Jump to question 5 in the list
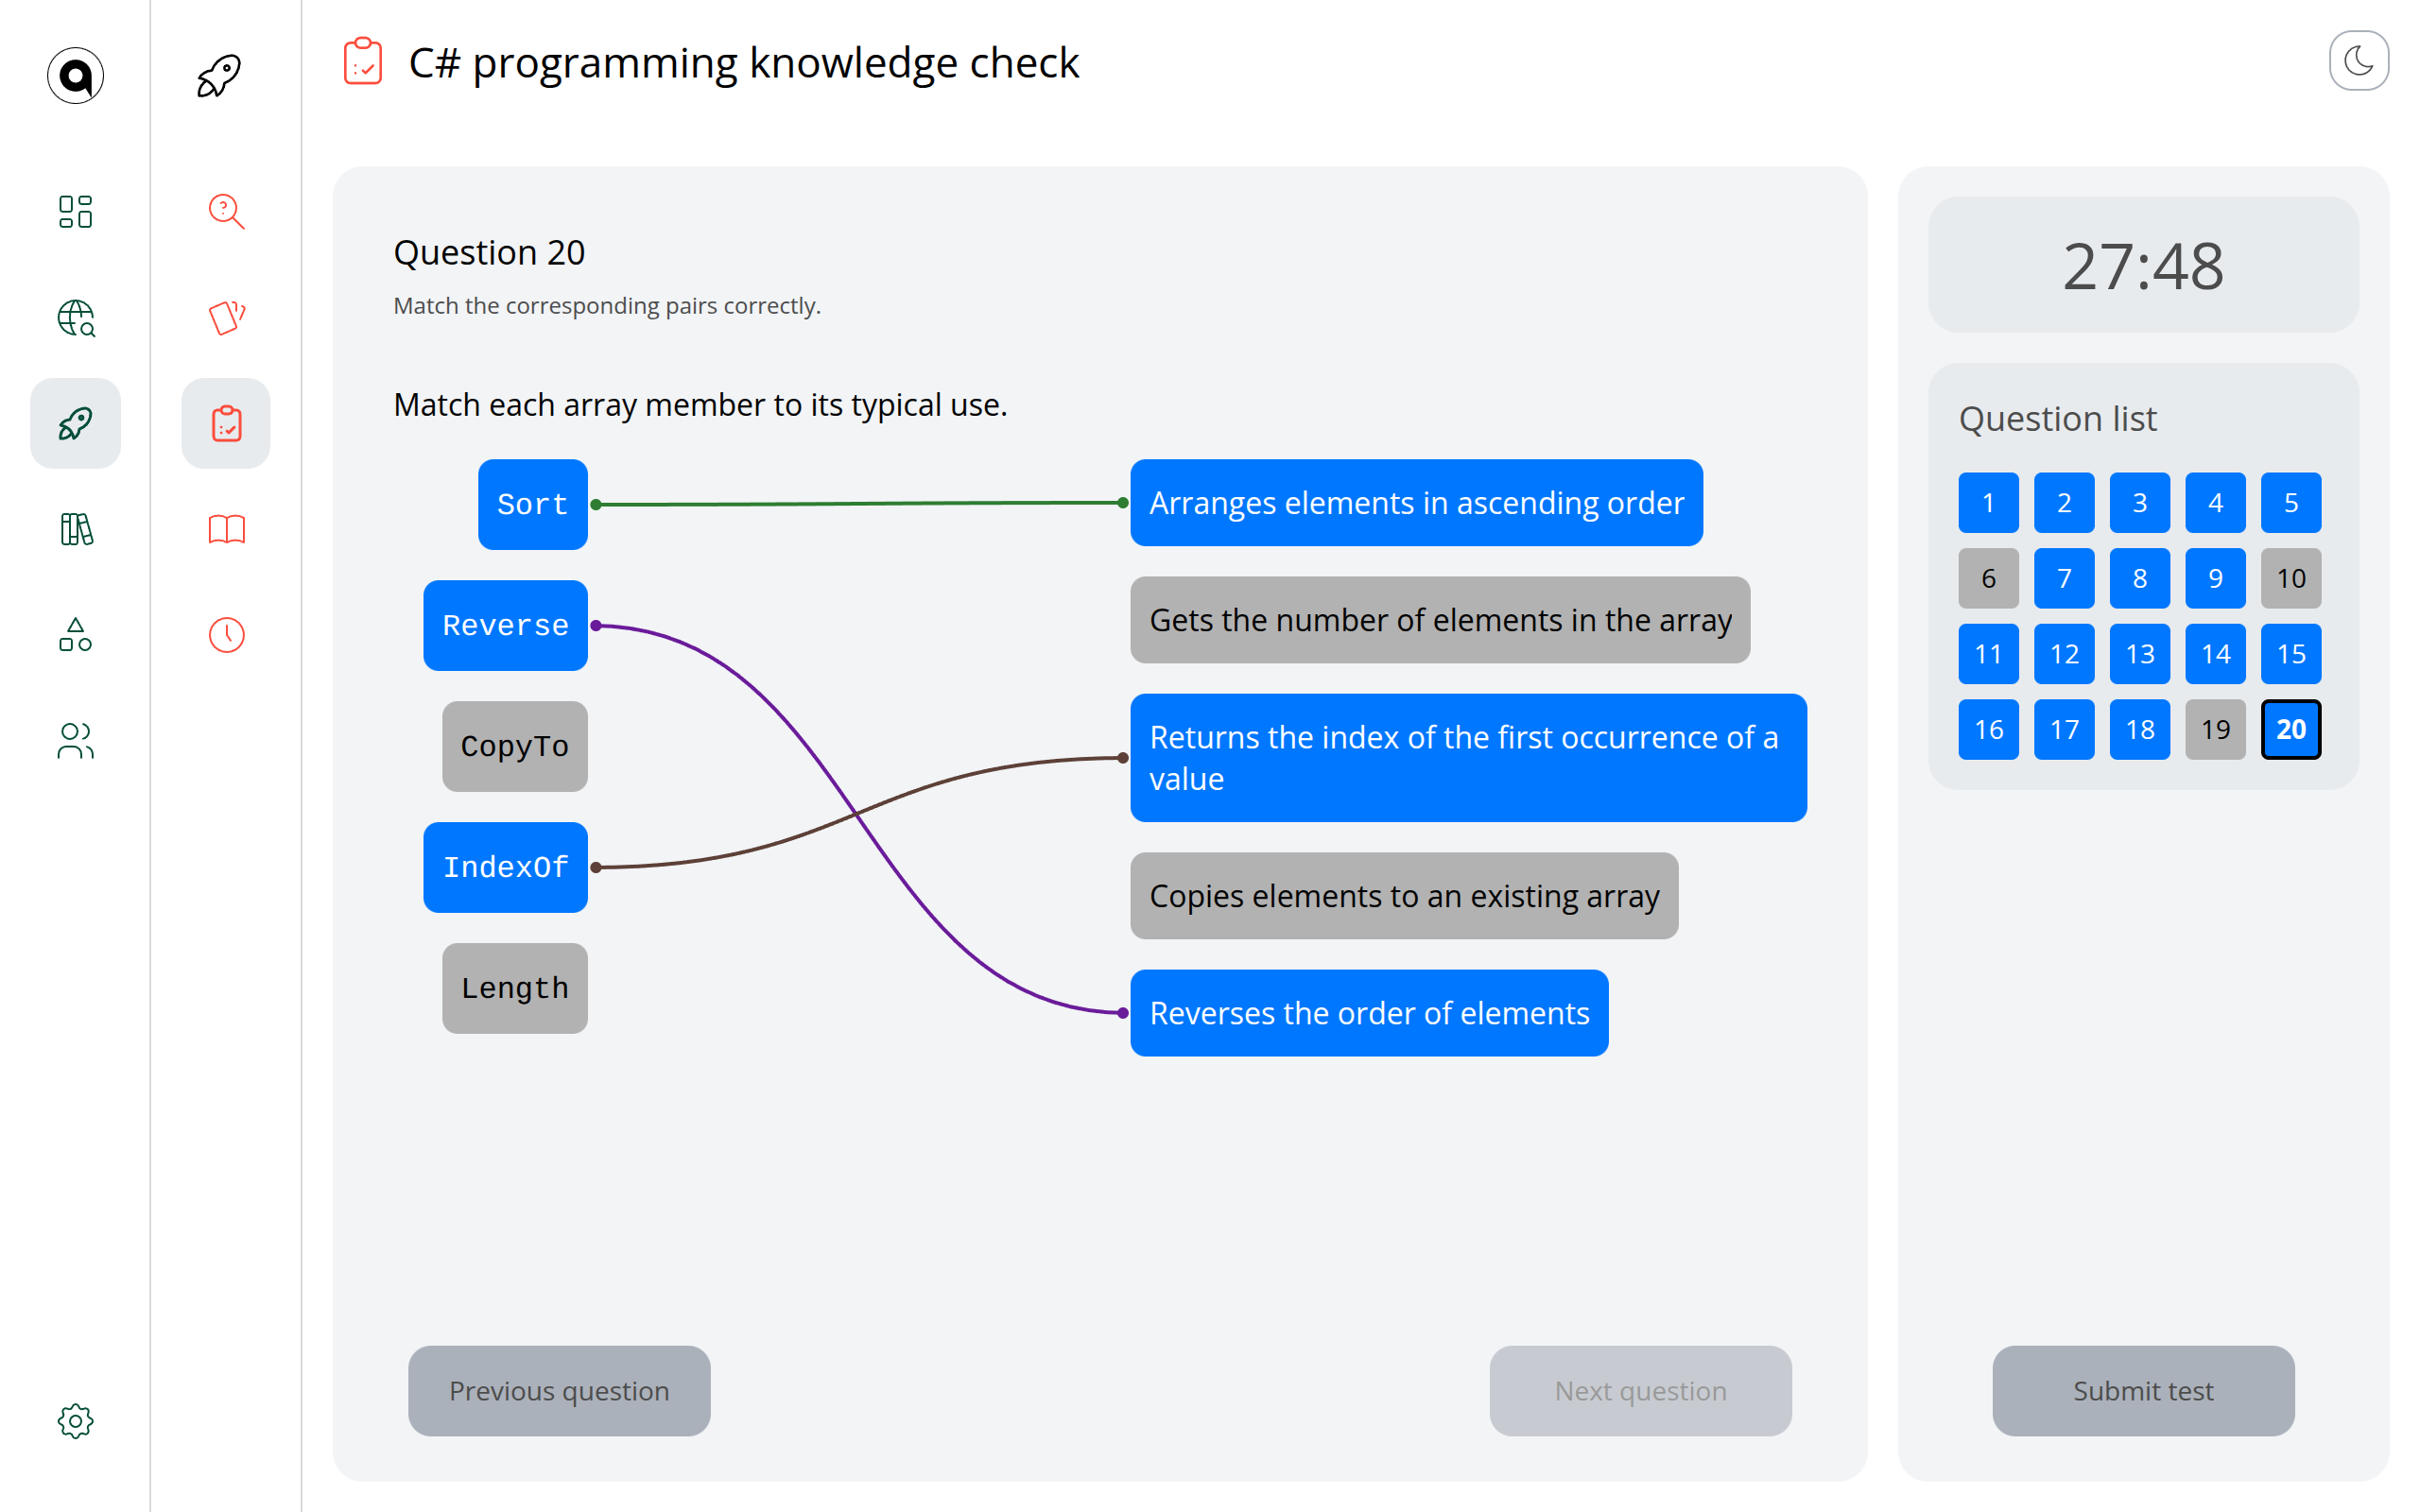 (2291, 503)
